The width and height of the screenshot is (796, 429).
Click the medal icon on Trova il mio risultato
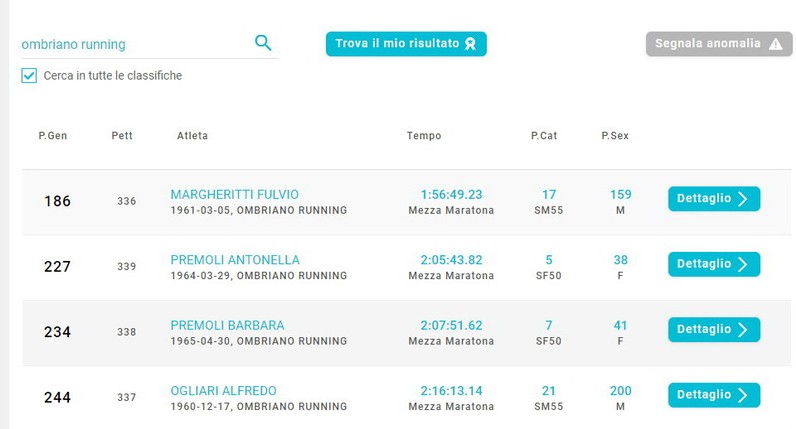(471, 44)
